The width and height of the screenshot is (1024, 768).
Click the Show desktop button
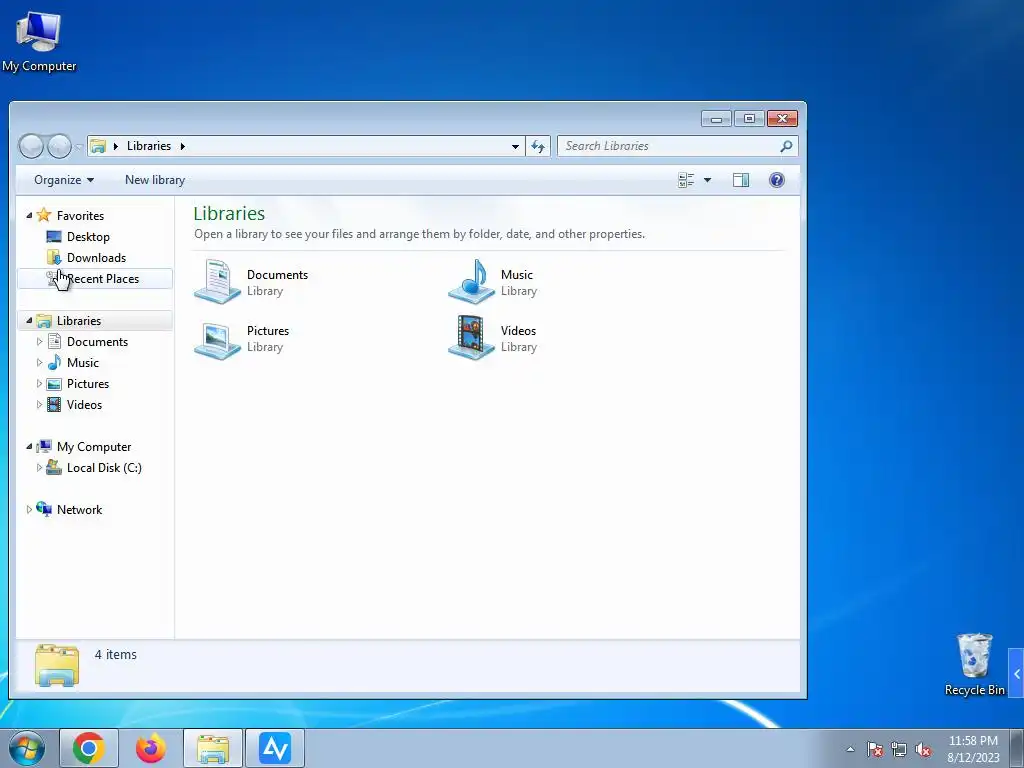(x=1017, y=748)
